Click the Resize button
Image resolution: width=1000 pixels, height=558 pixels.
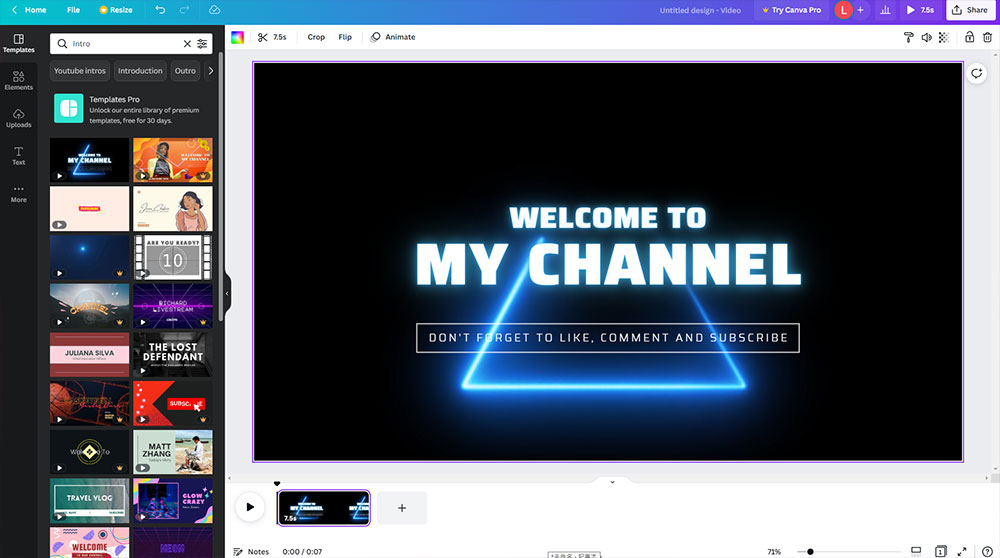pos(116,10)
